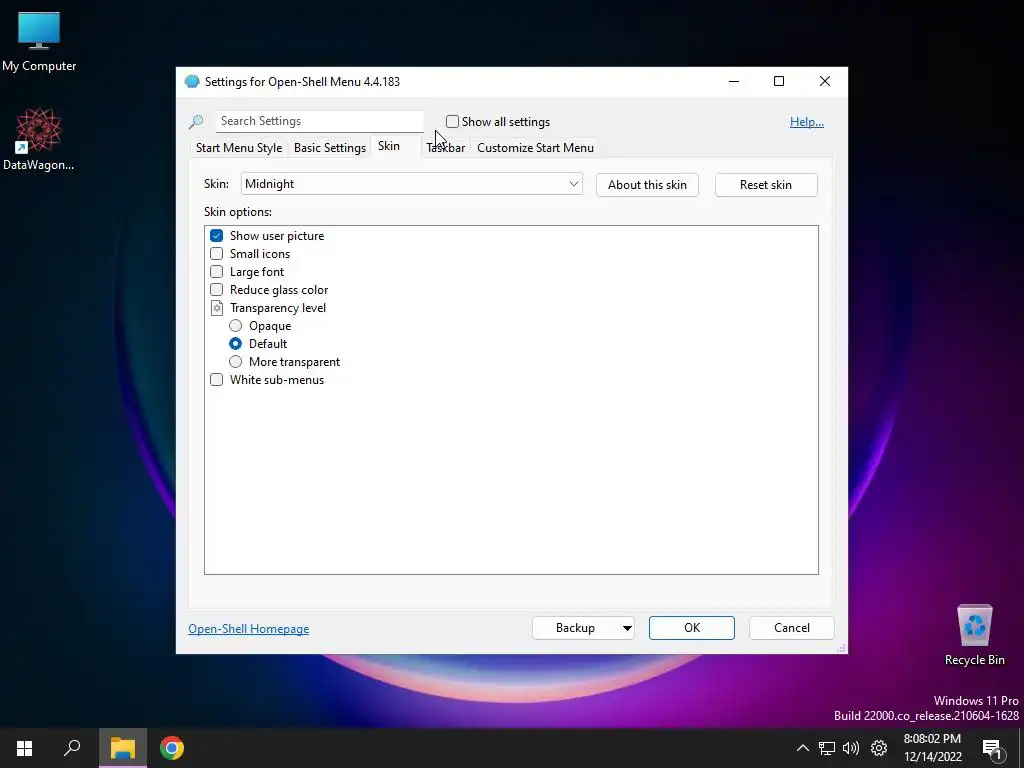Select Opaque transparency radio
Screen dimensions: 1024x768
click(235, 326)
